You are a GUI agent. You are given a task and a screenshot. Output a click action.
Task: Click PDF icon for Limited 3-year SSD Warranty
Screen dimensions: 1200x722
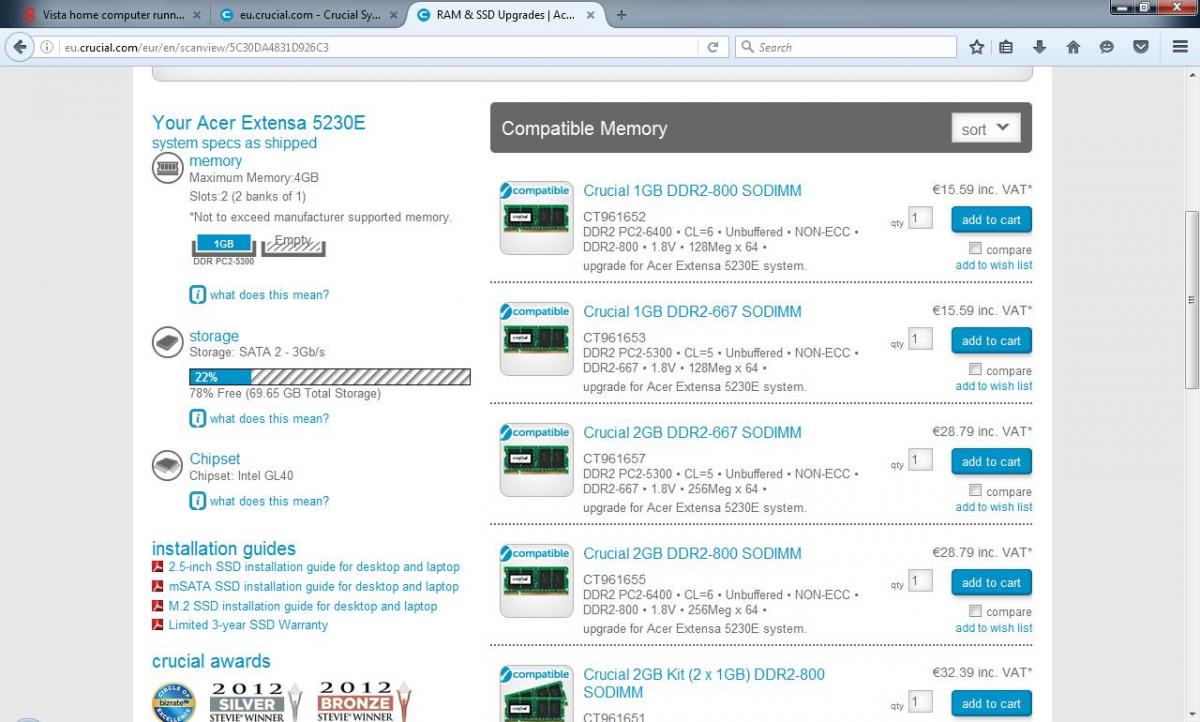coord(158,625)
